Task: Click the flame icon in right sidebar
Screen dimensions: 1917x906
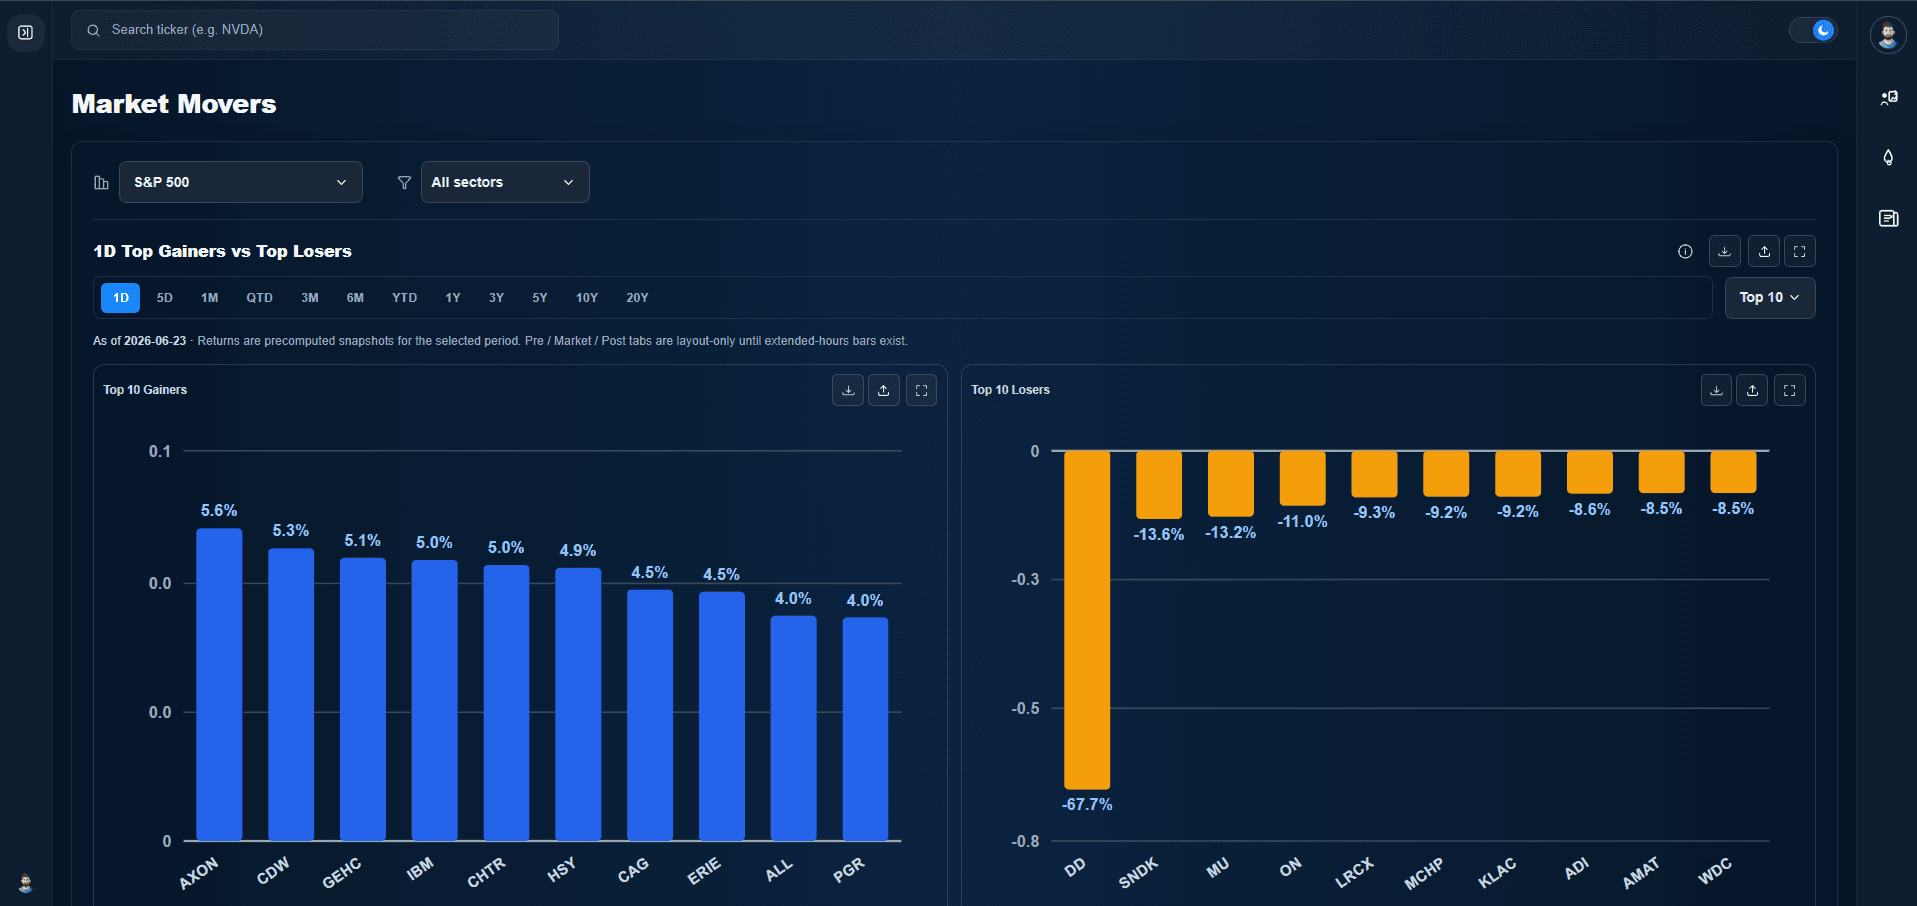Action: click(1888, 158)
